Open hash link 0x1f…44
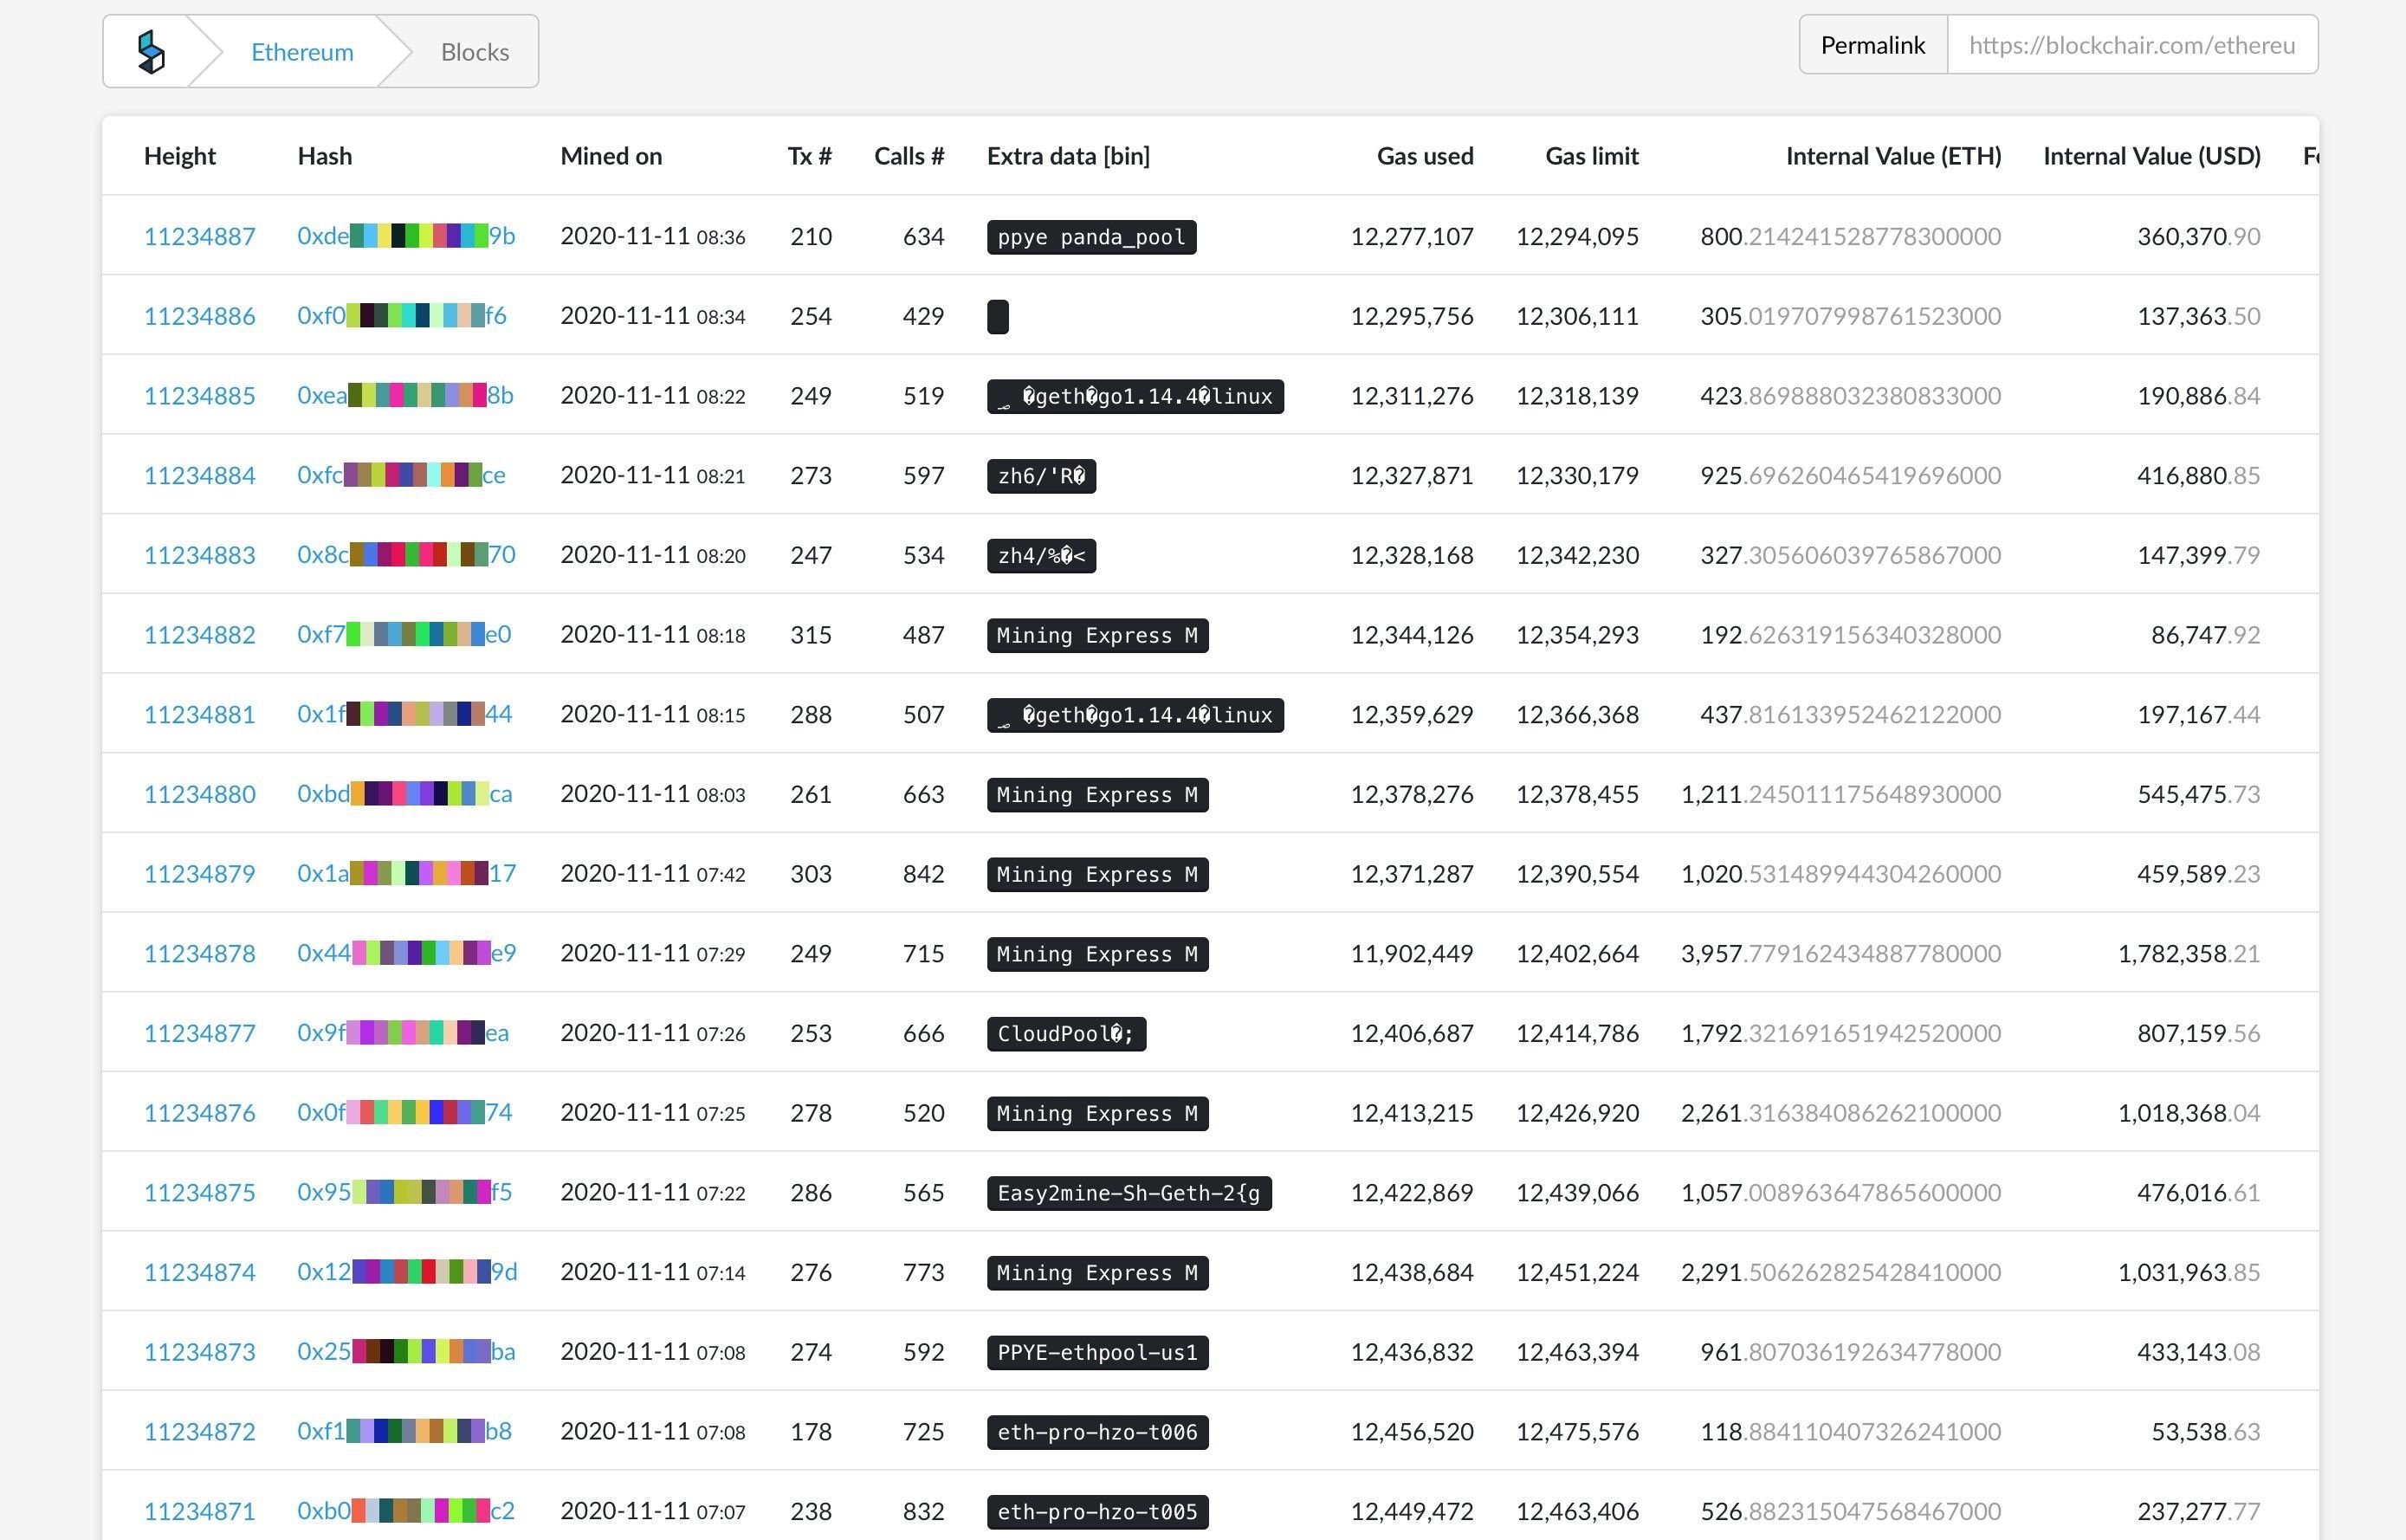 [404, 714]
